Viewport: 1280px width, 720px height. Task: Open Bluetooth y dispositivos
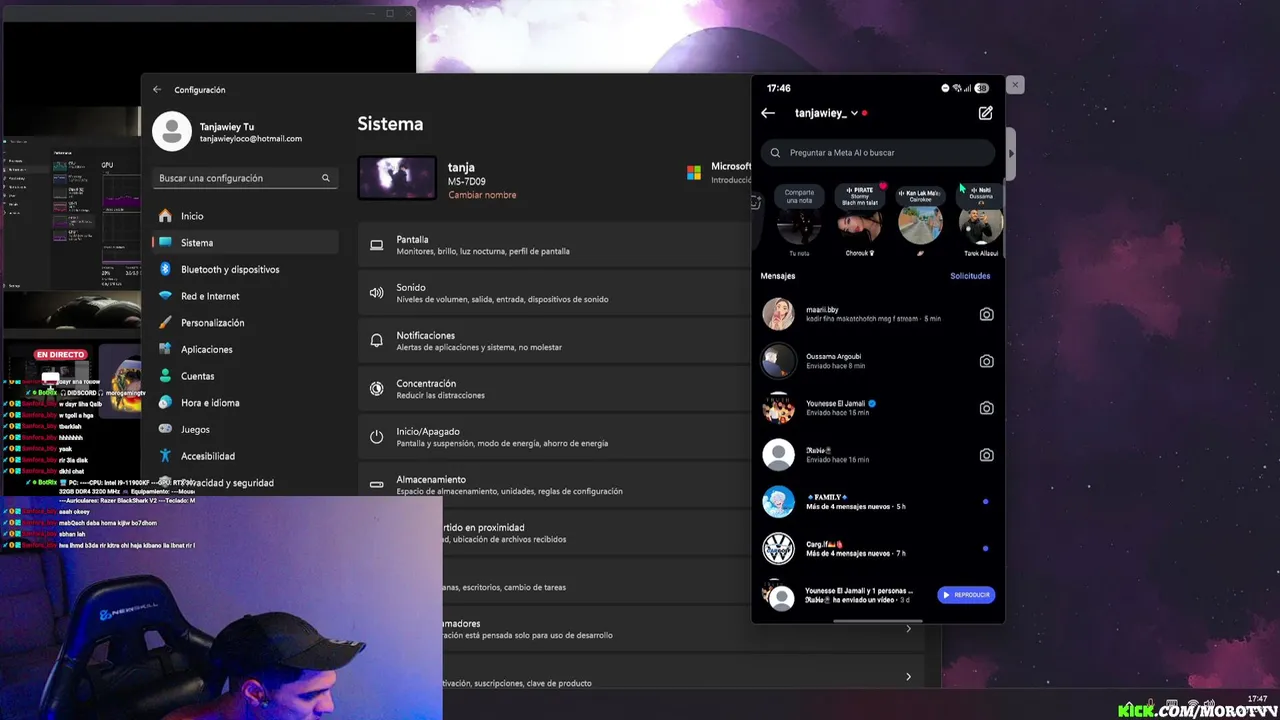[x=245, y=269]
